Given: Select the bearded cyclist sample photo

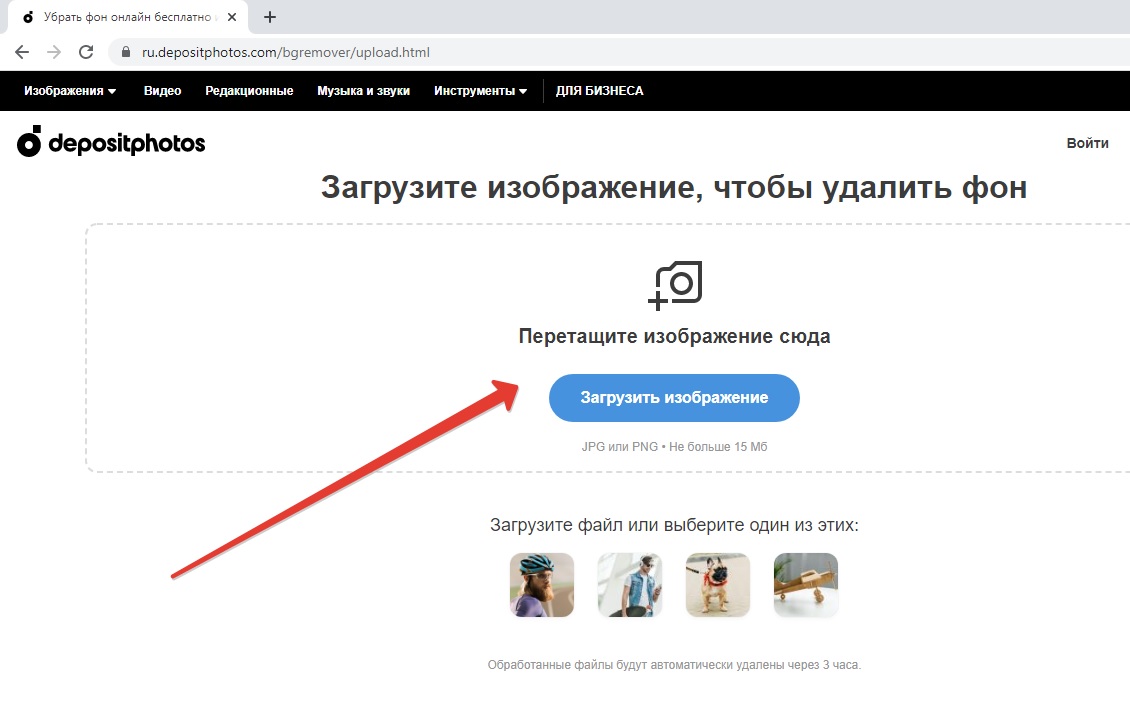Looking at the screenshot, I should pyautogui.click(x=541, y=585).
